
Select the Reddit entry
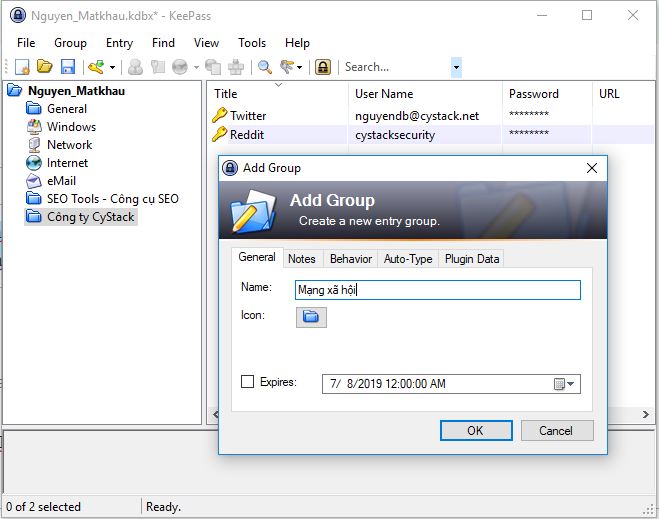[x=247, y=135]
